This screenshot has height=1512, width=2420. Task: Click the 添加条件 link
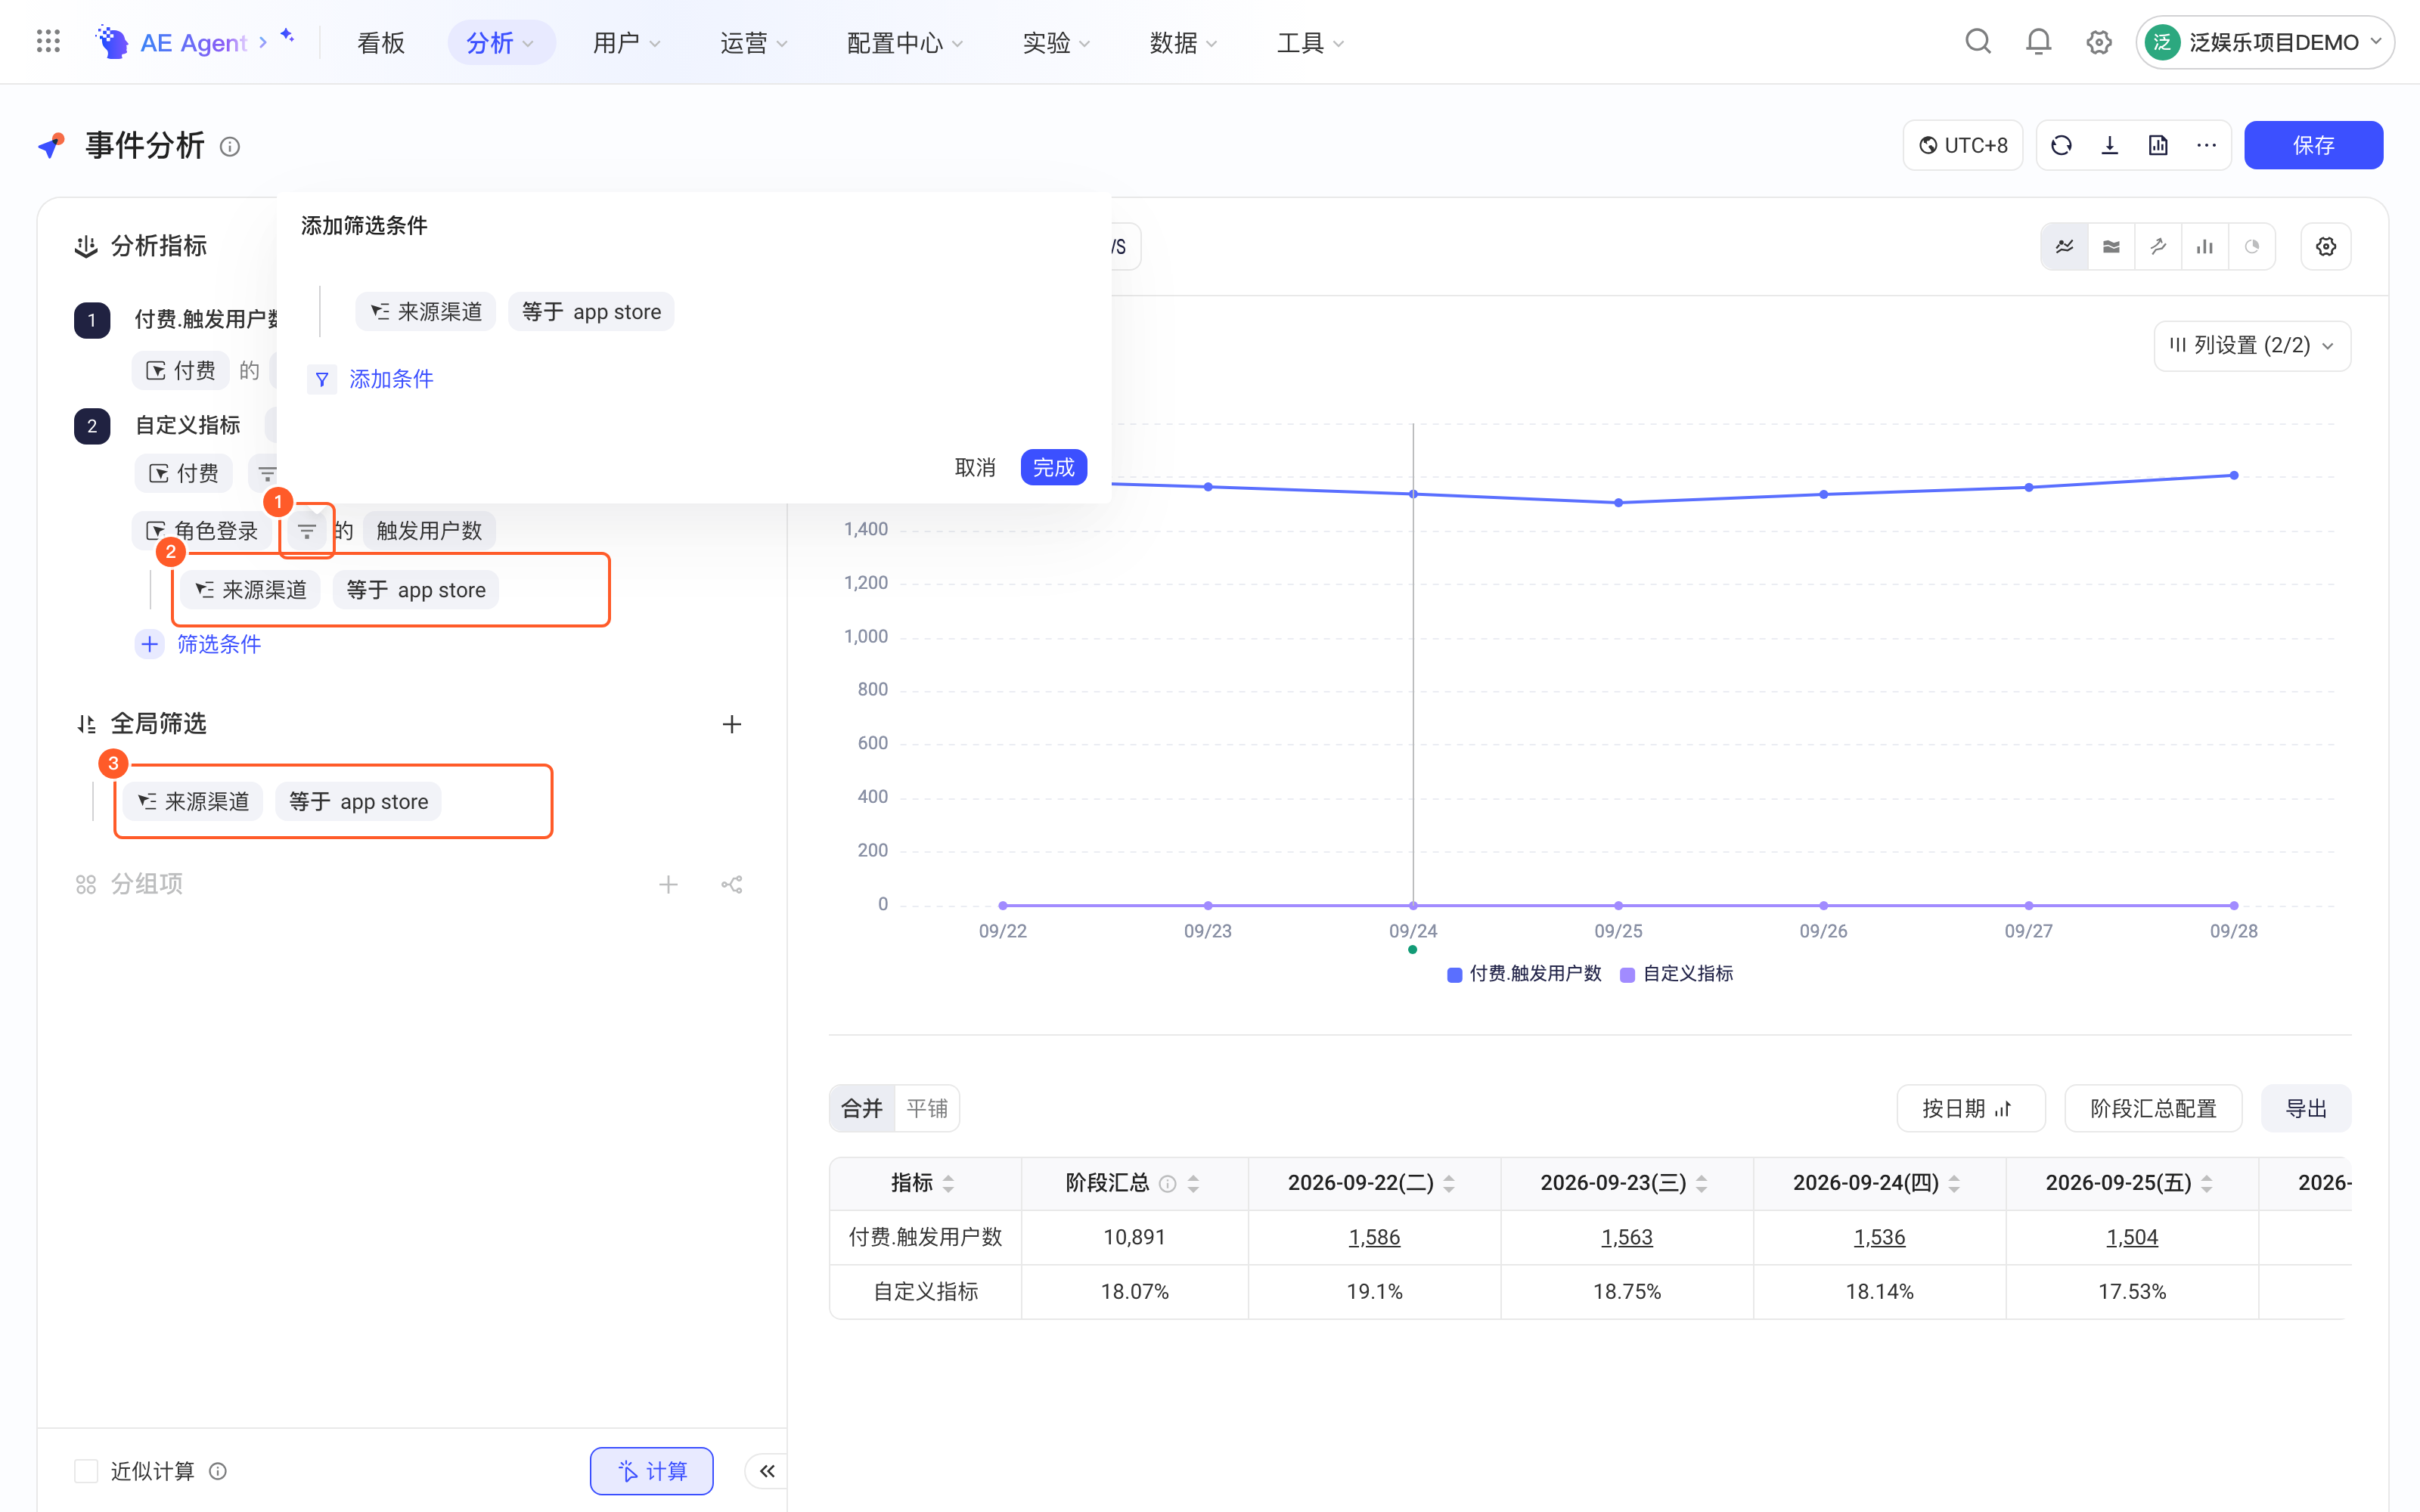tap(390, 379)
